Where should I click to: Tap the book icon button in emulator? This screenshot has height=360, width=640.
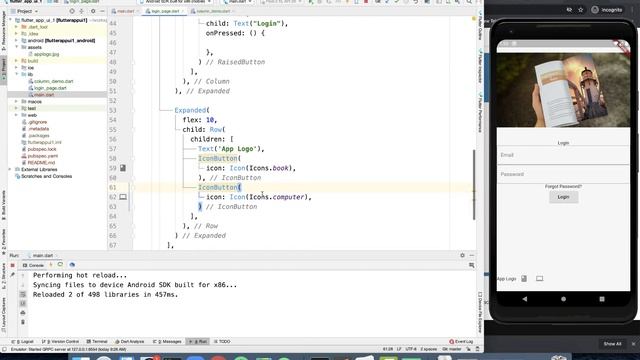click(x=524, y=279)
